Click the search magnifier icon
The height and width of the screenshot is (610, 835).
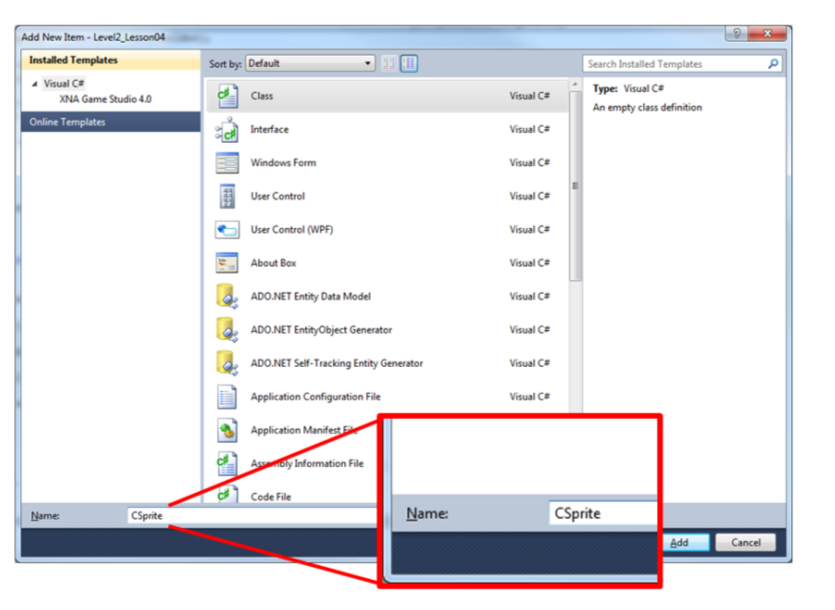(x=772, y=64)
